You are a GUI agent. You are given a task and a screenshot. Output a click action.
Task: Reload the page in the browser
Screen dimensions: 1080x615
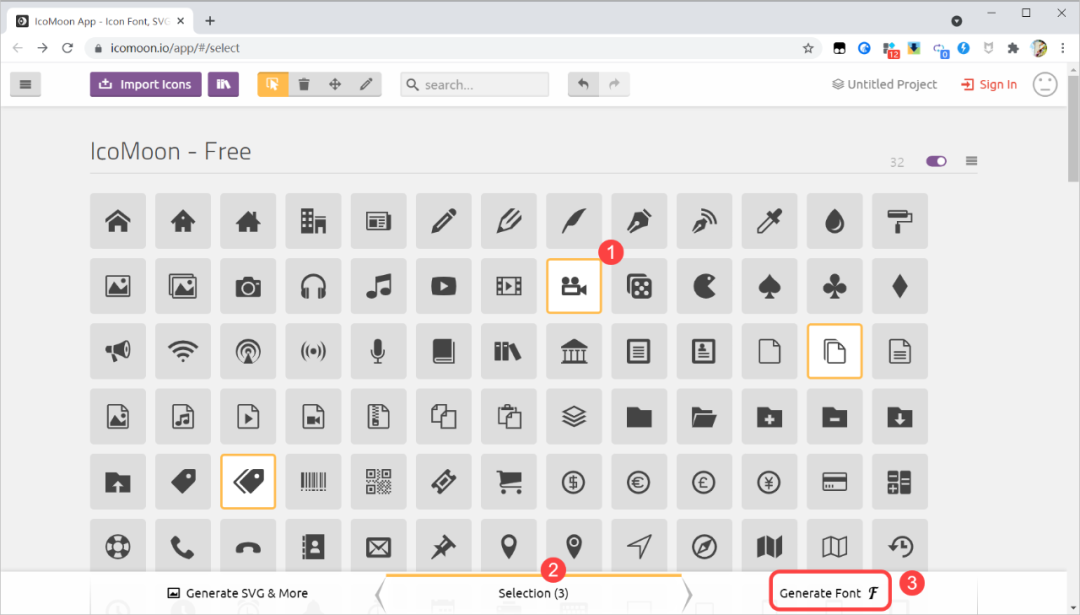(x=68, y=48)
